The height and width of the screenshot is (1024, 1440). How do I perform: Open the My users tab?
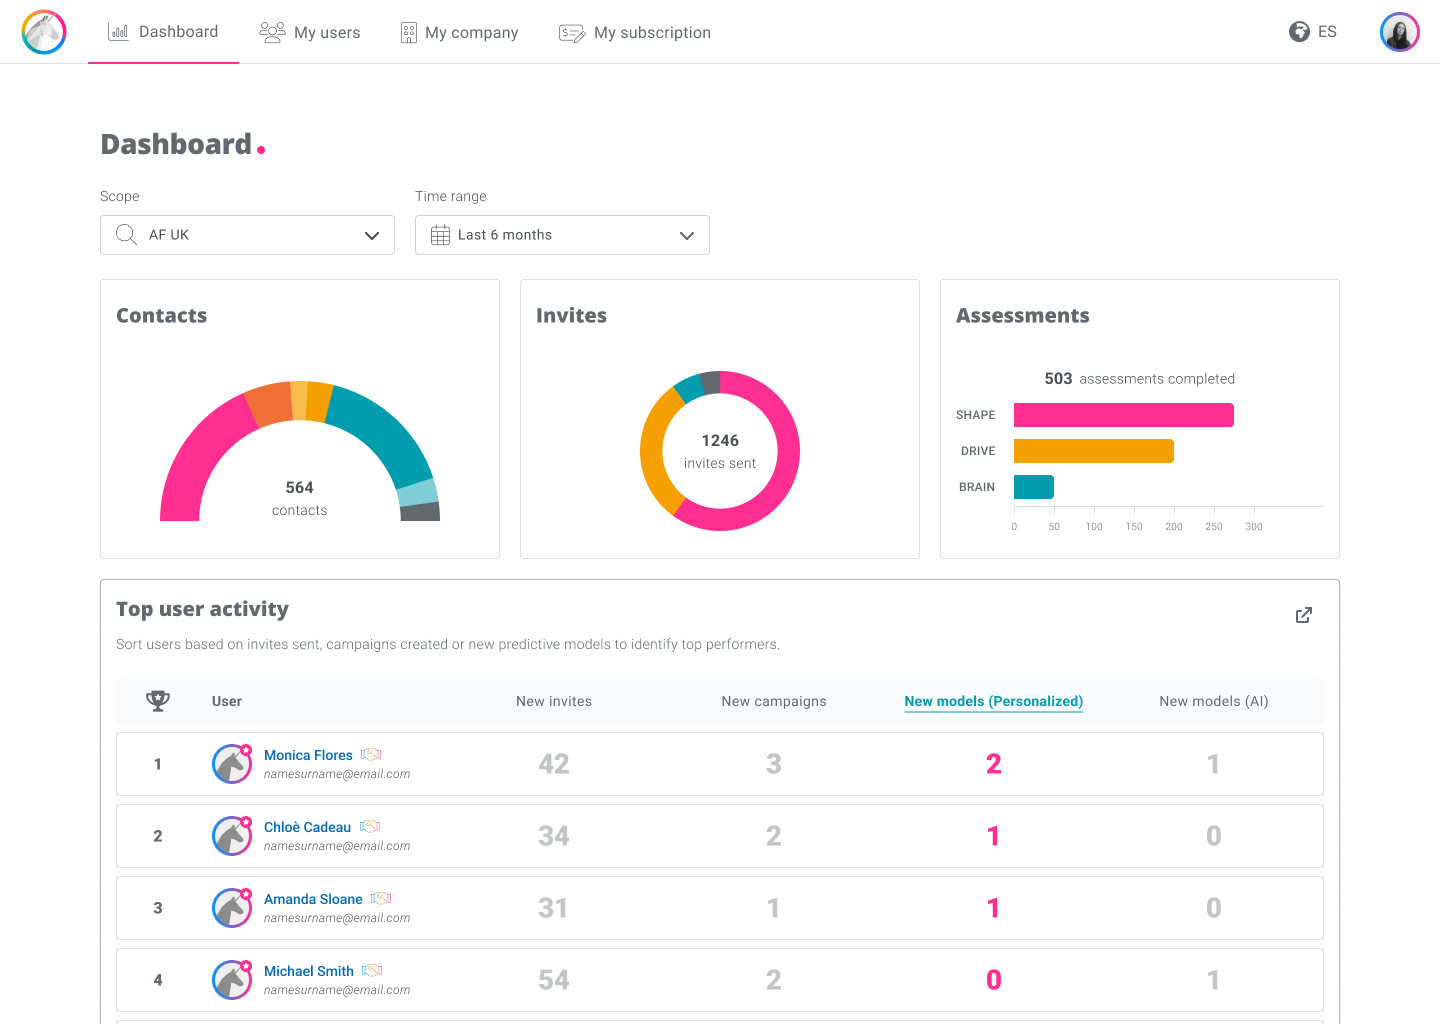coord(309,32)
